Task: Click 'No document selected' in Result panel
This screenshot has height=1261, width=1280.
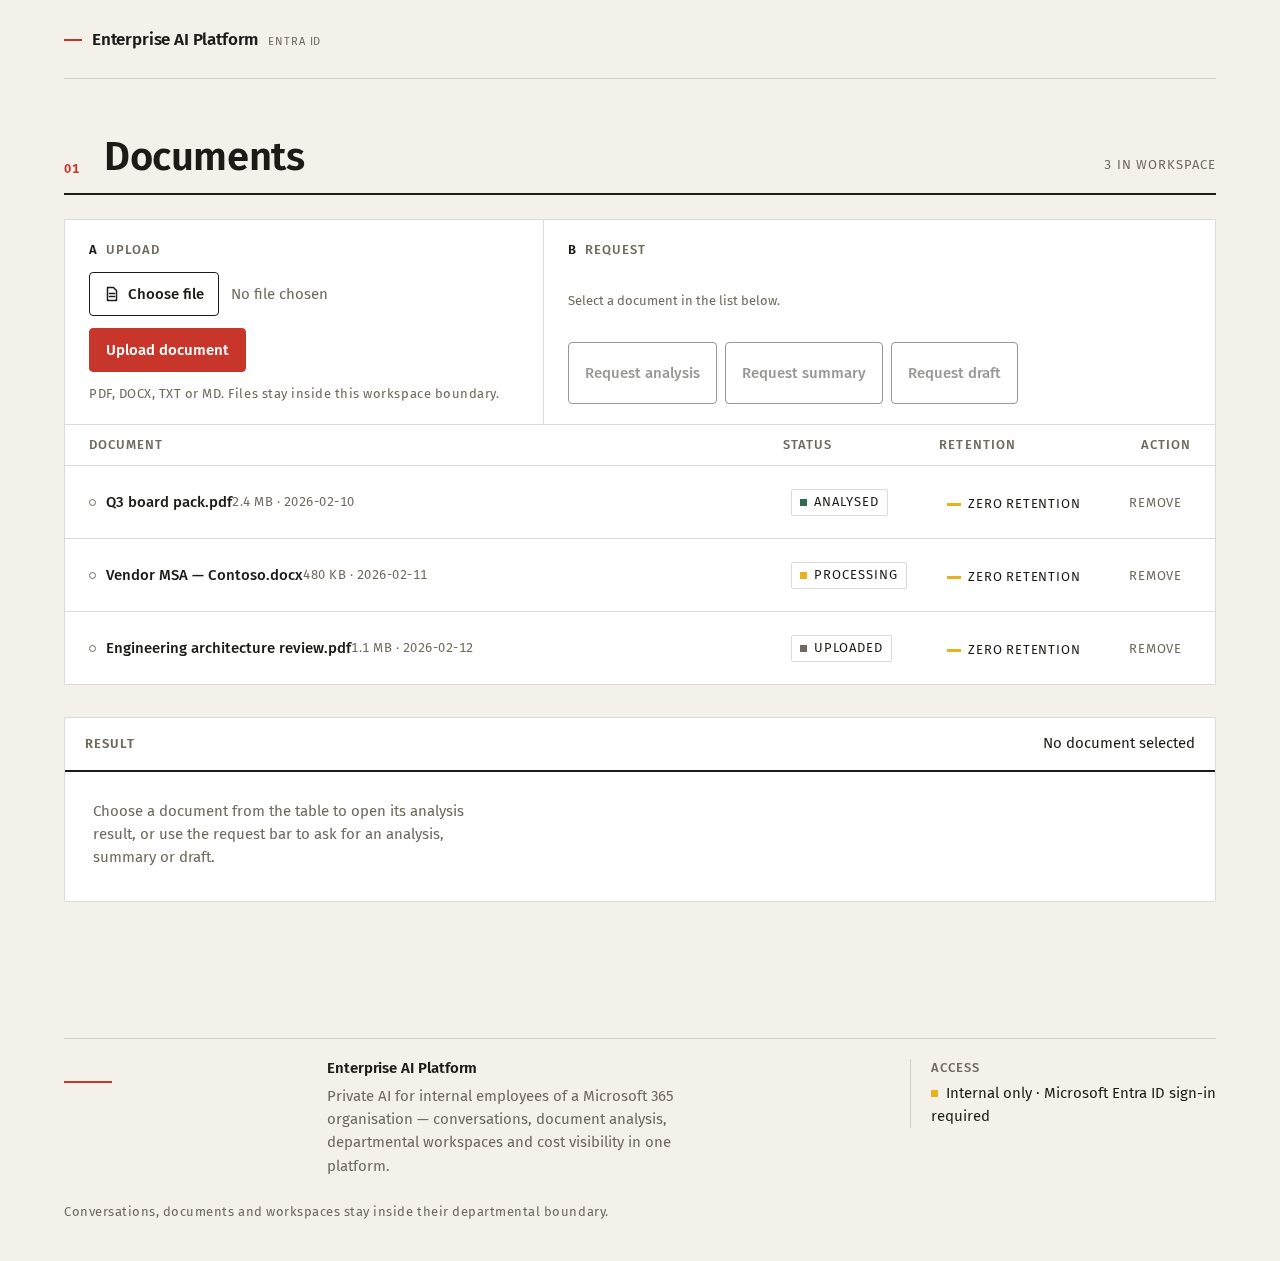Action: coord(1119,743)
